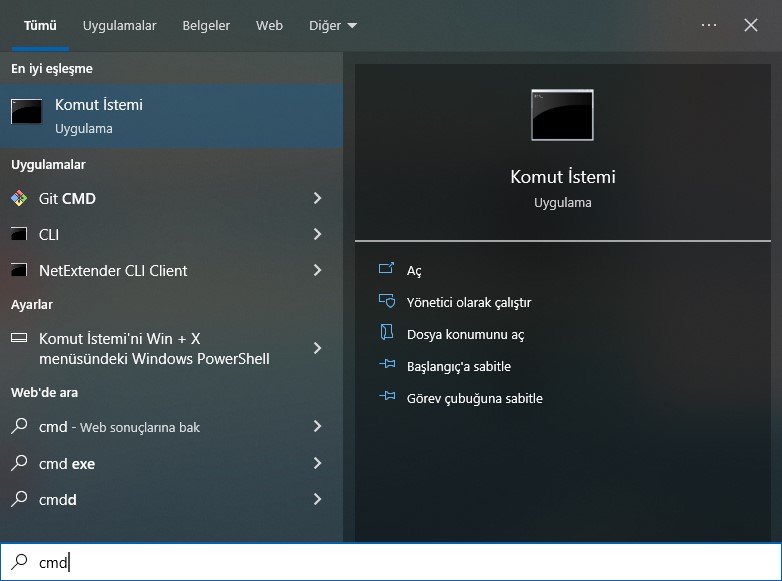Click the Git CMD app icon
Viewport: 782px width, 581px height.
click(x=19, y=198)
